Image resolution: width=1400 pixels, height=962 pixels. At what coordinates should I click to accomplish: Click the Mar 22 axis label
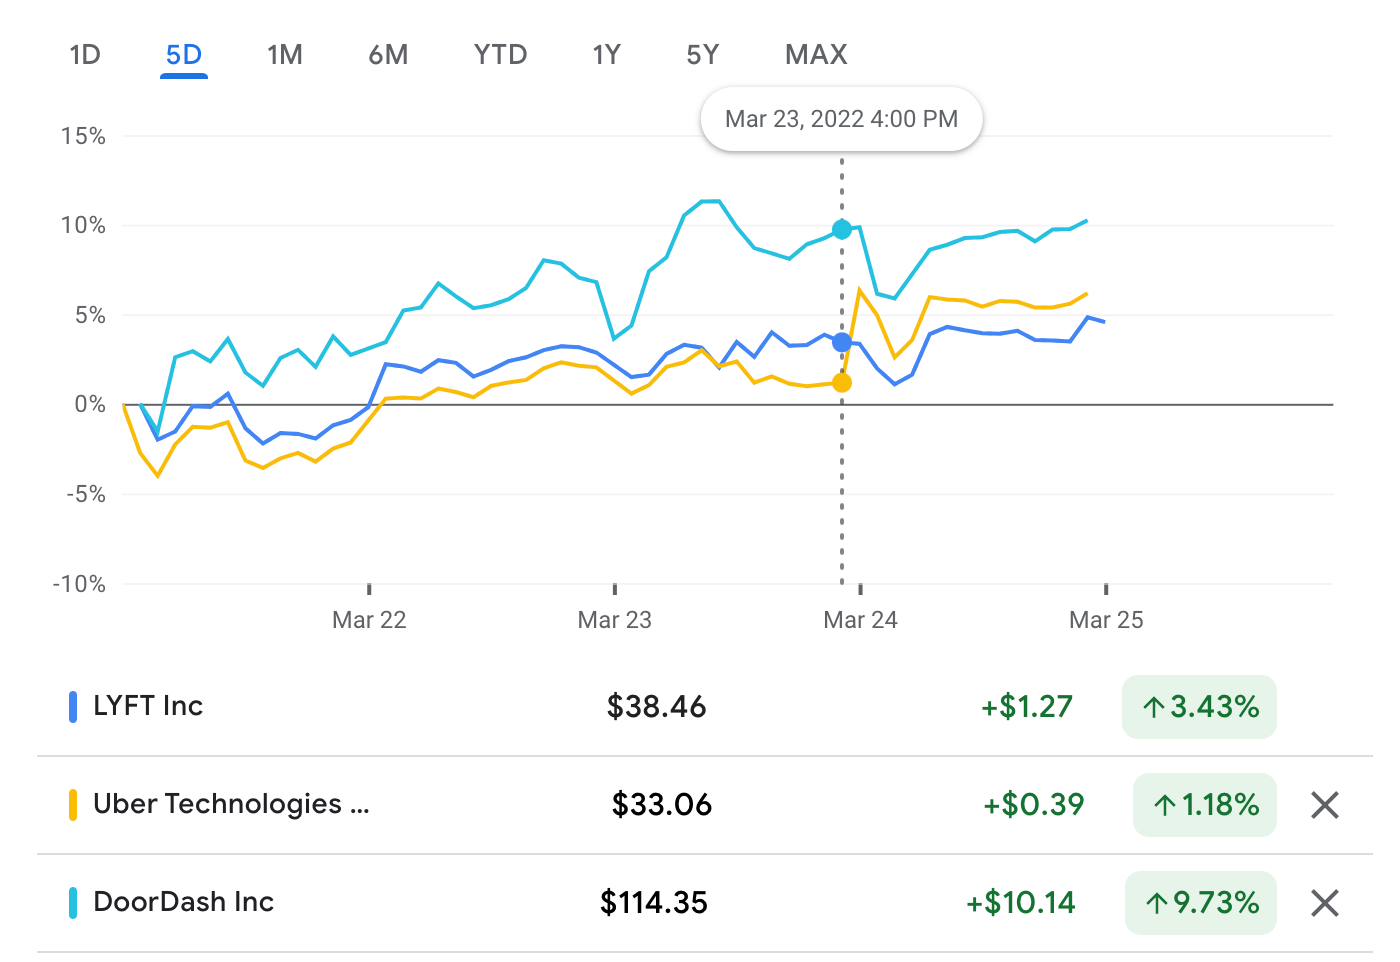[369, 620]
